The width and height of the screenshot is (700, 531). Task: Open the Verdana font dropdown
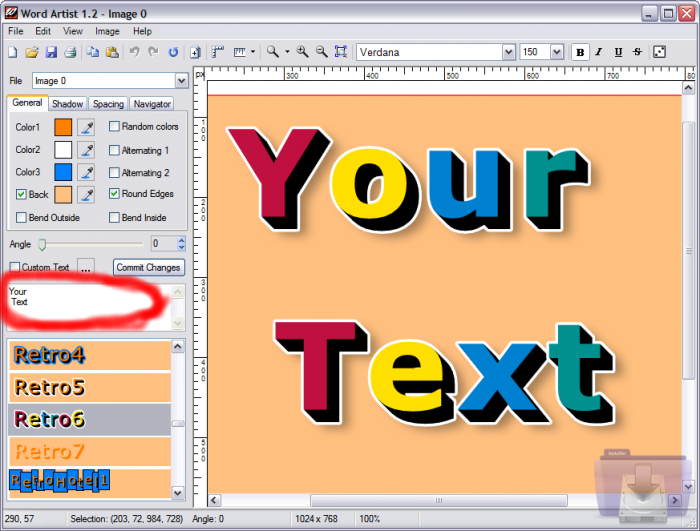(x=508, y=52)
